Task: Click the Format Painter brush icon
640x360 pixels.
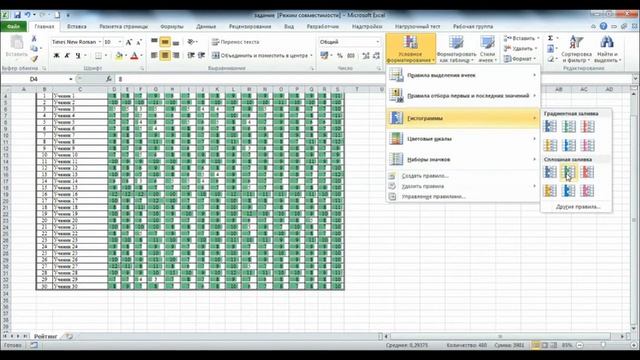Action: tap(34, 59)
